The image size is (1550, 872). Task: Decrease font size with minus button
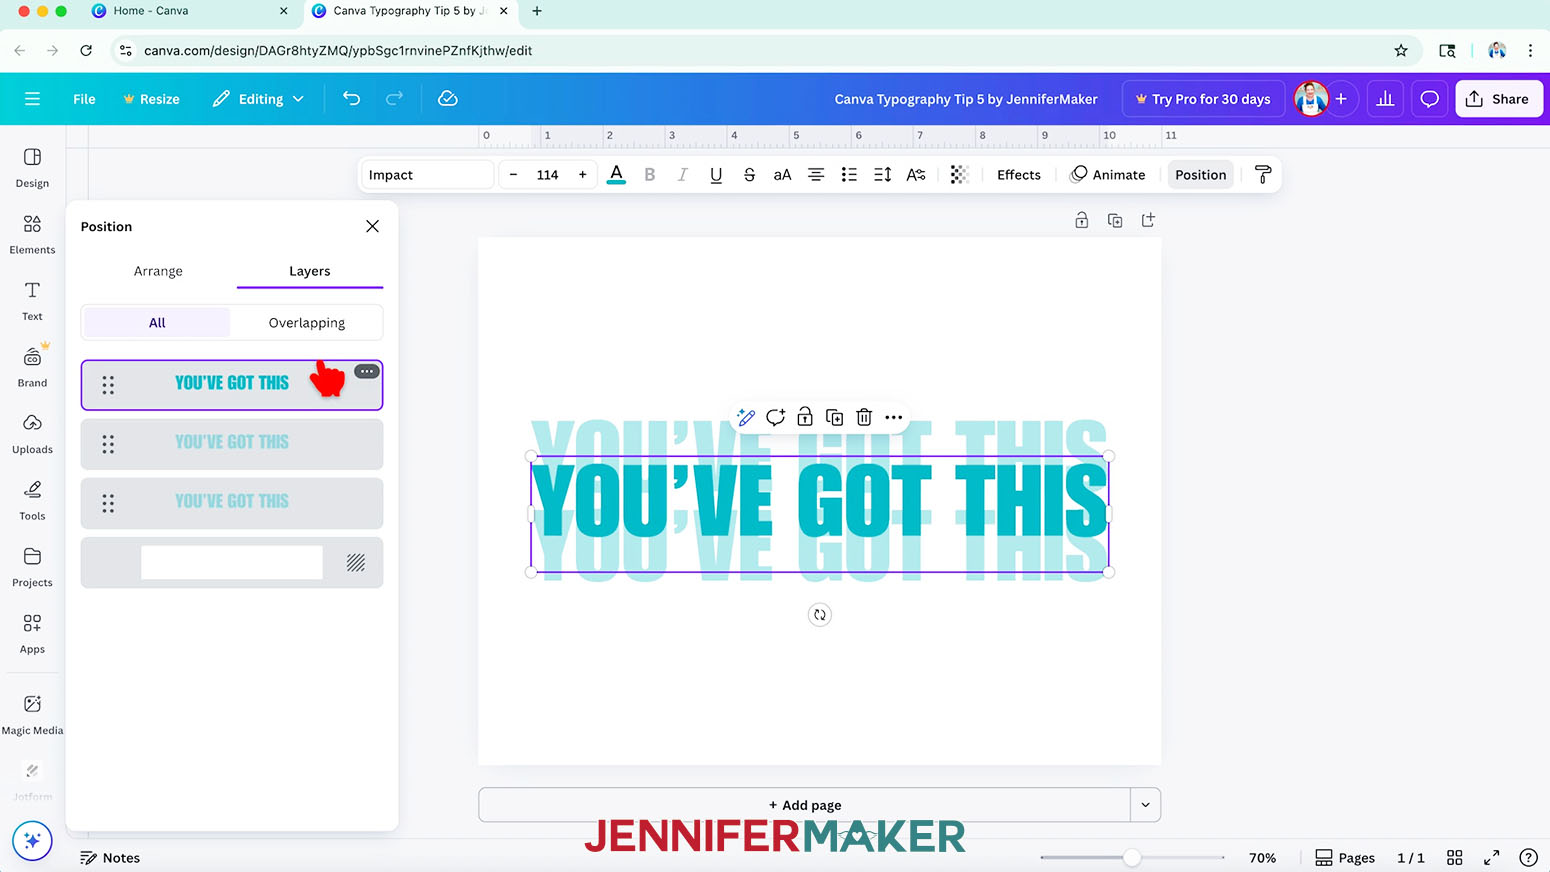513,175
